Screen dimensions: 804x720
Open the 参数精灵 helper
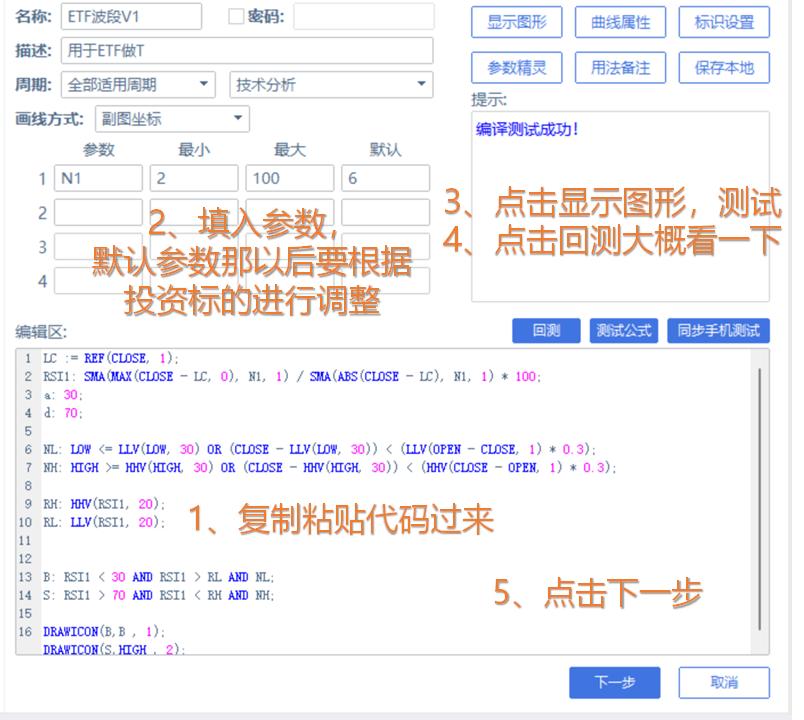[517, 68]
